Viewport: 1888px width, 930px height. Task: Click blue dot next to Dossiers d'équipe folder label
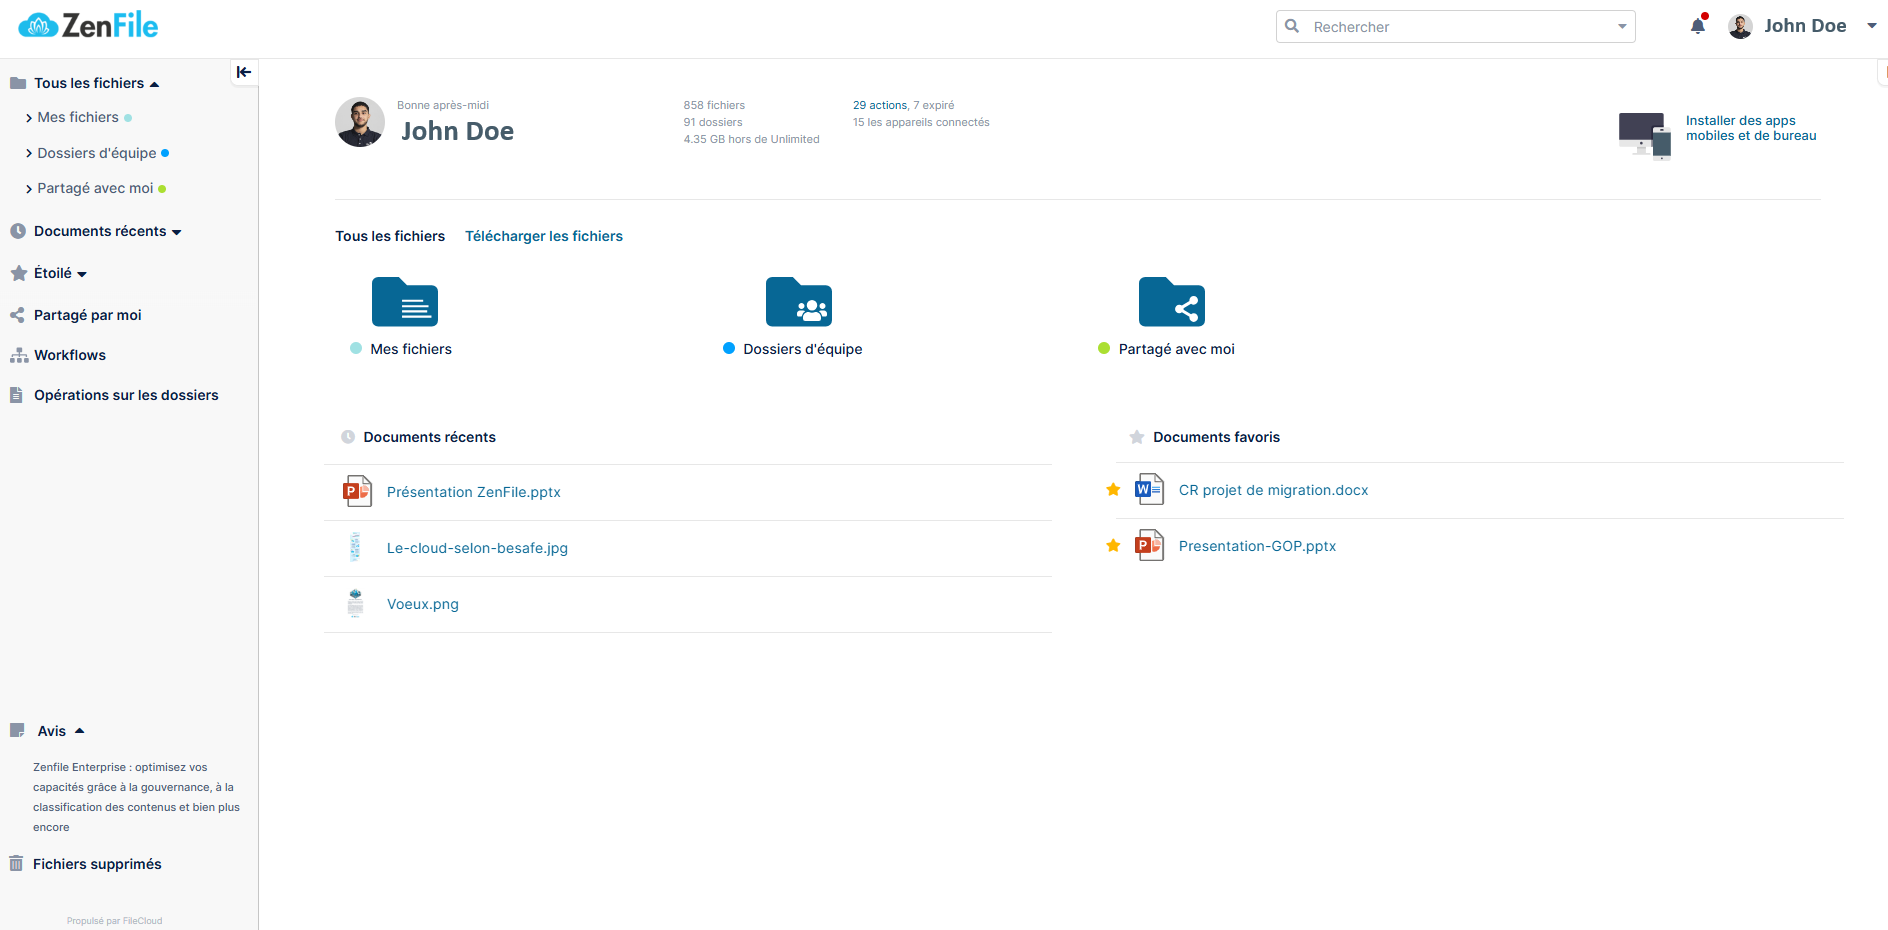(729, 348)
